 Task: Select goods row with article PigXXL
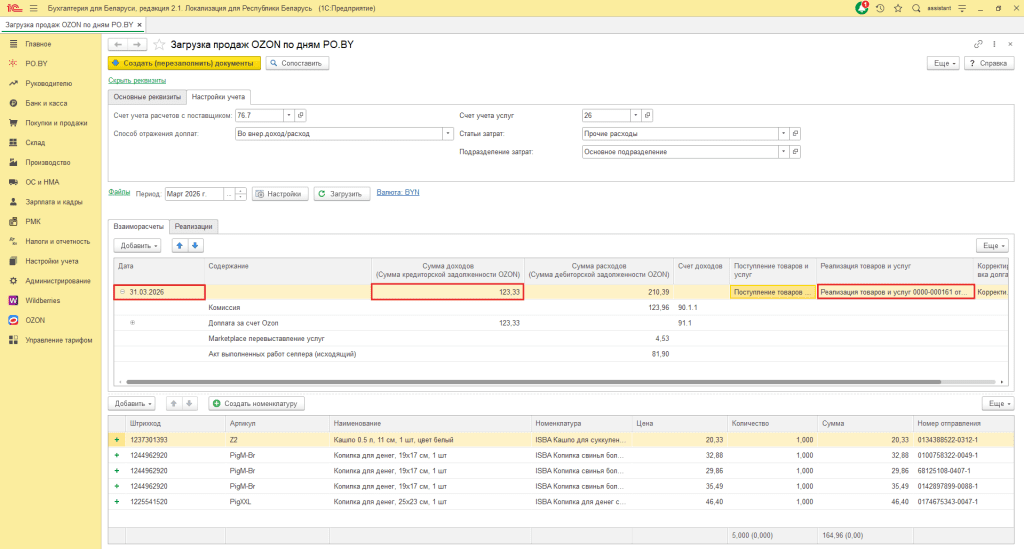562,502
